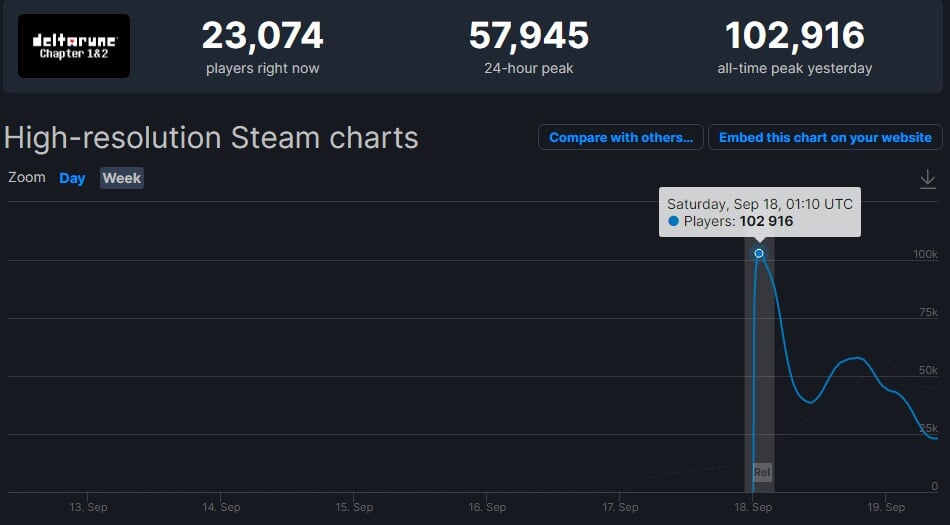Click the 100k y-axis label
The image size is (950, 525).
[x=925, y=254]
